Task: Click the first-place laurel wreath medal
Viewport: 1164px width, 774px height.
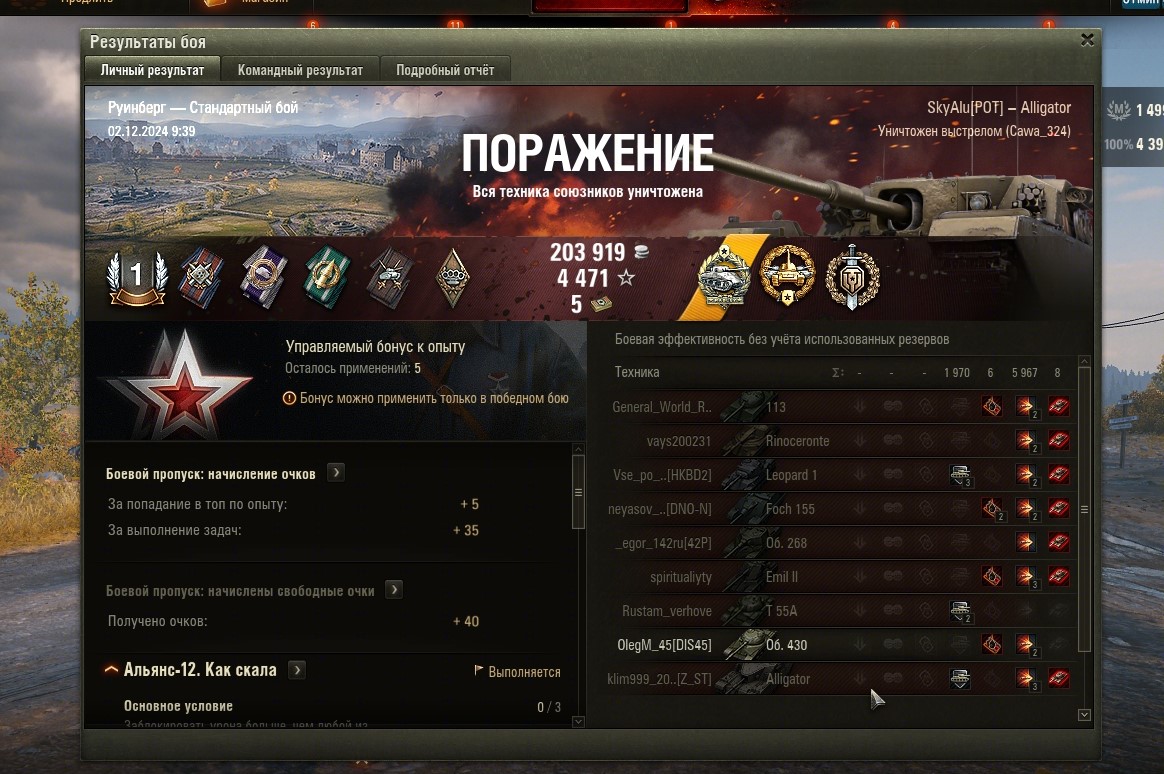Action: (x=137, y=278)
